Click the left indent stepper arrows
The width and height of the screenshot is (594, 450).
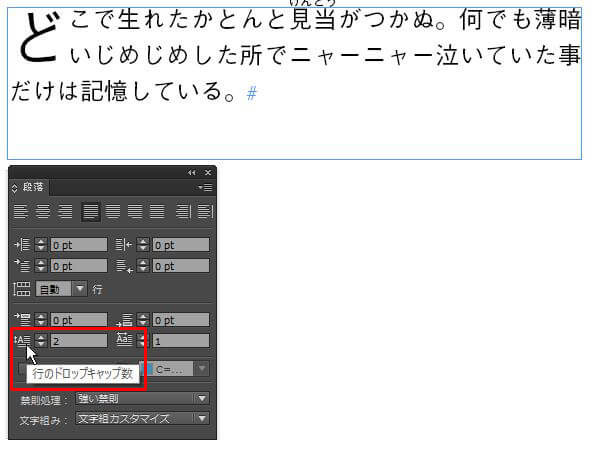41,245
